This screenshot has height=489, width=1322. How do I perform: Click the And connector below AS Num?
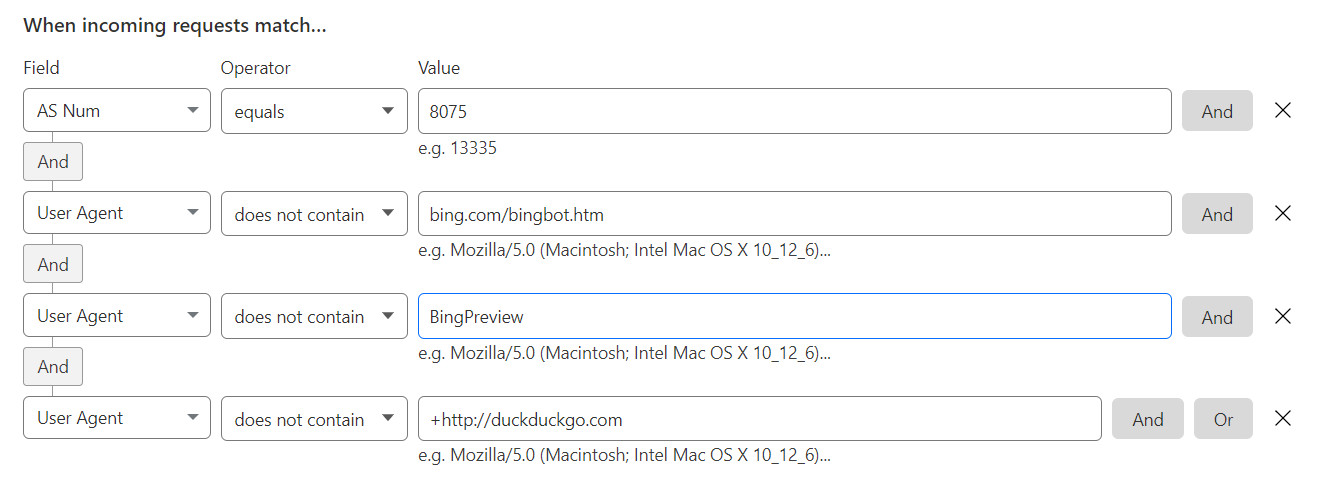pyautogui.click(x=53, y=162)
